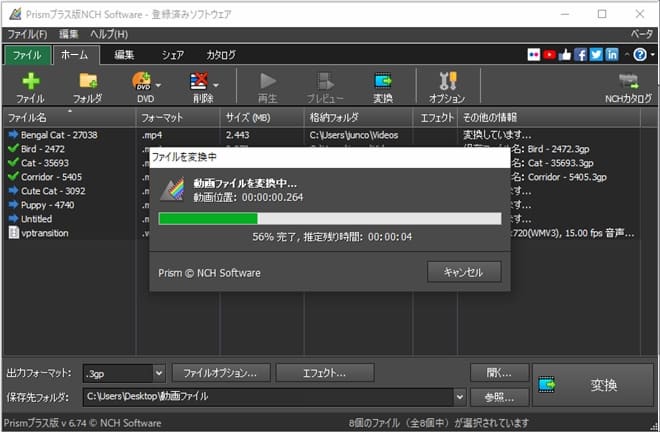Click the ベータ link in menu bar
The height and width of the screenshot is (432, 660).
[642, 34]
